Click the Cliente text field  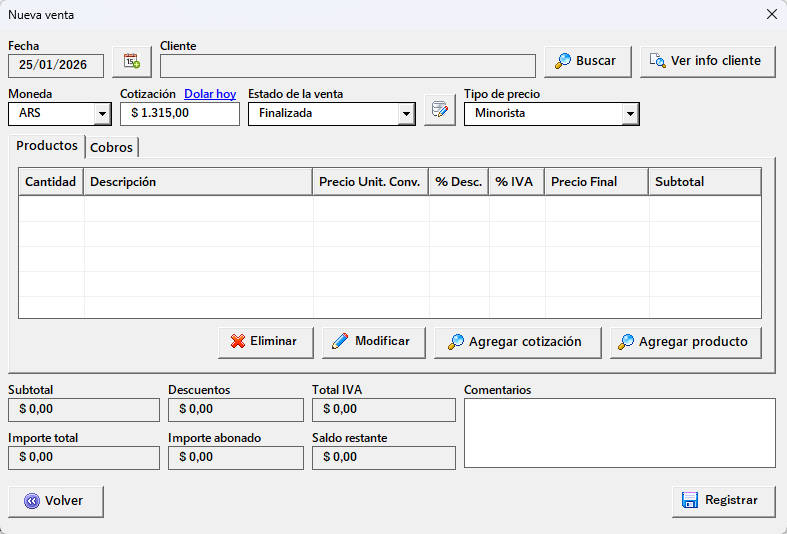point(348,66)
